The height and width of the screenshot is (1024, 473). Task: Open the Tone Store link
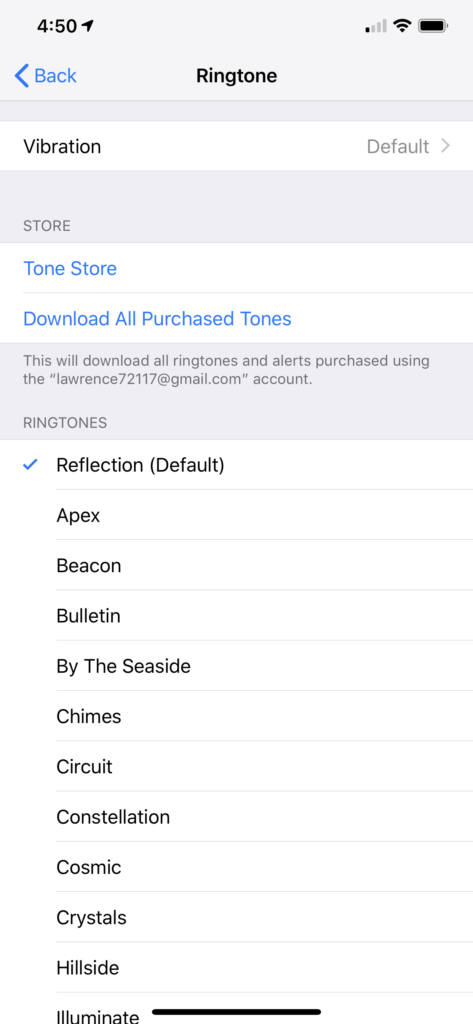70,268
